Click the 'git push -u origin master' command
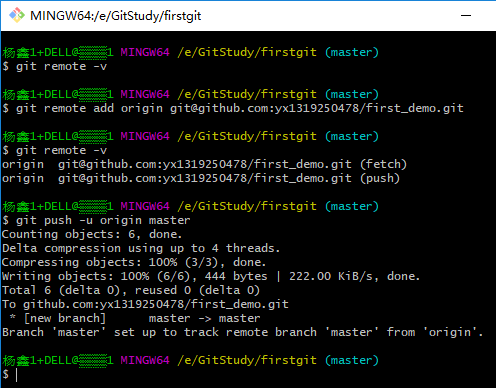 (x=96, y=220)
